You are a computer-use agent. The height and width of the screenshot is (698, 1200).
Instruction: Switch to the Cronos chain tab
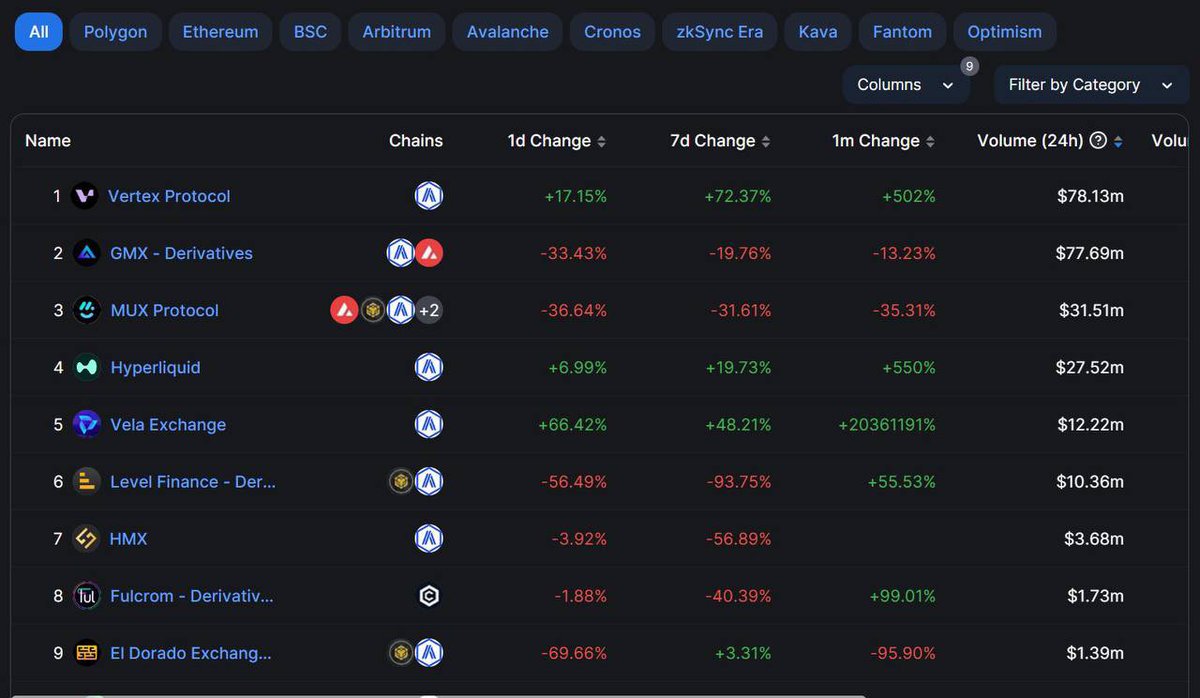(x=612, y=32)
